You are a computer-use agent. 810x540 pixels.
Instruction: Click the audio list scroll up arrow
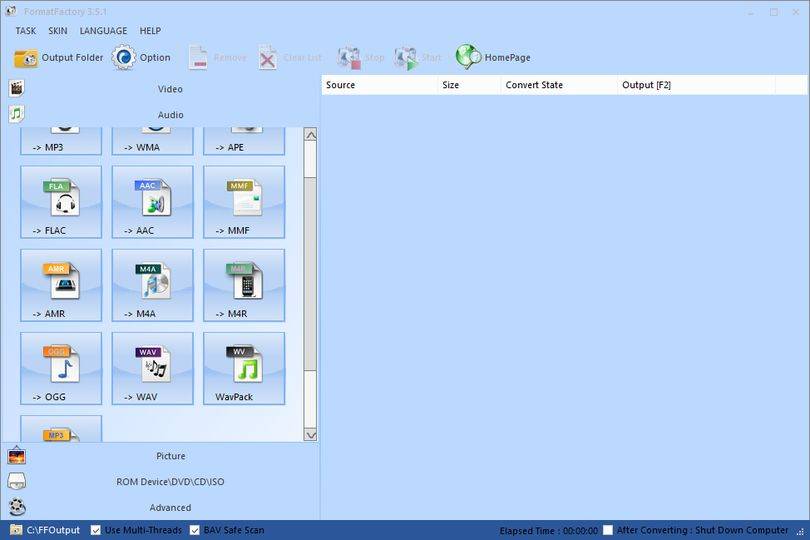(310, 135)
